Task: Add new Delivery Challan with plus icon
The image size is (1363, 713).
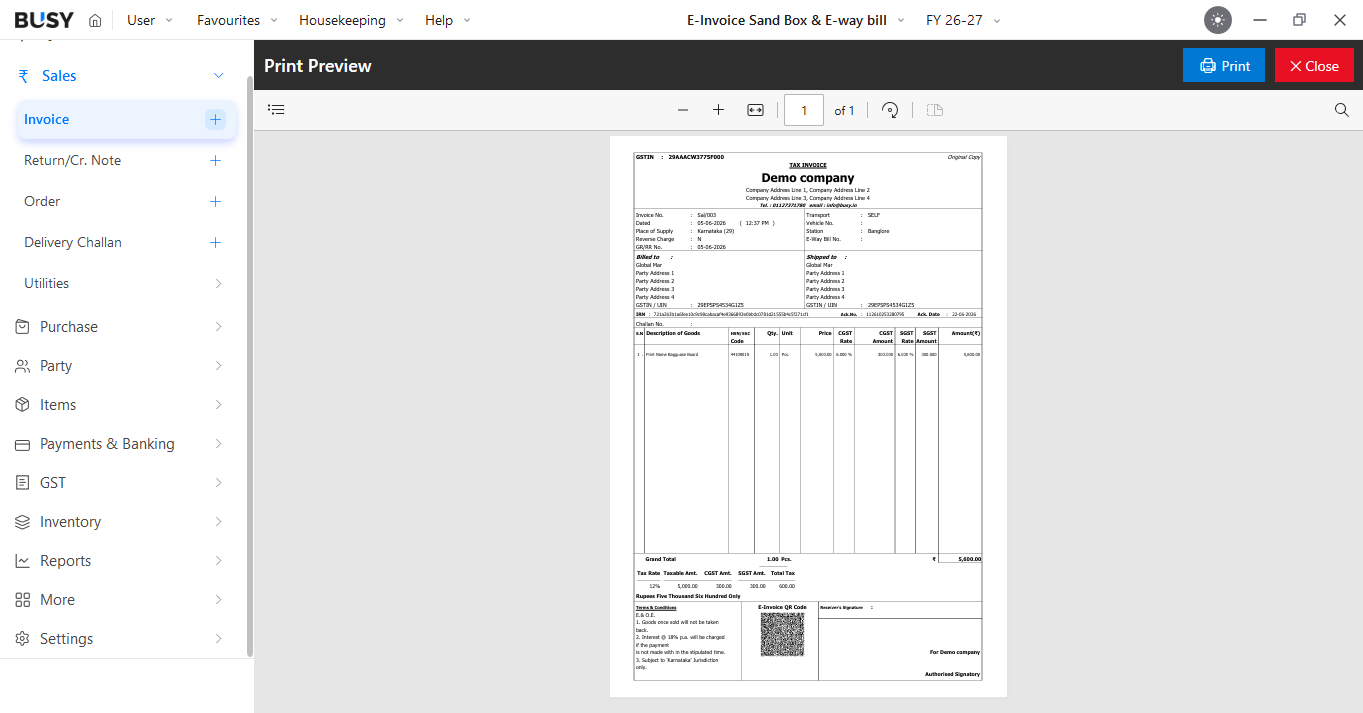Action: [x=215, y=242]
